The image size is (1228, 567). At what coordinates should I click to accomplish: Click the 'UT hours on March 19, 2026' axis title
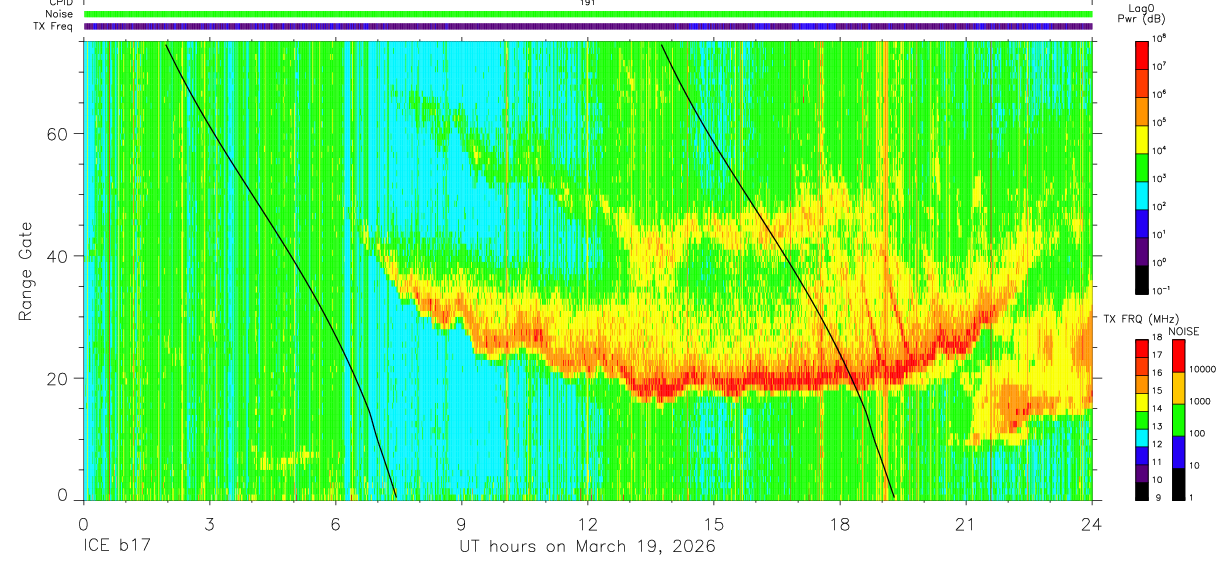(587, 547)
